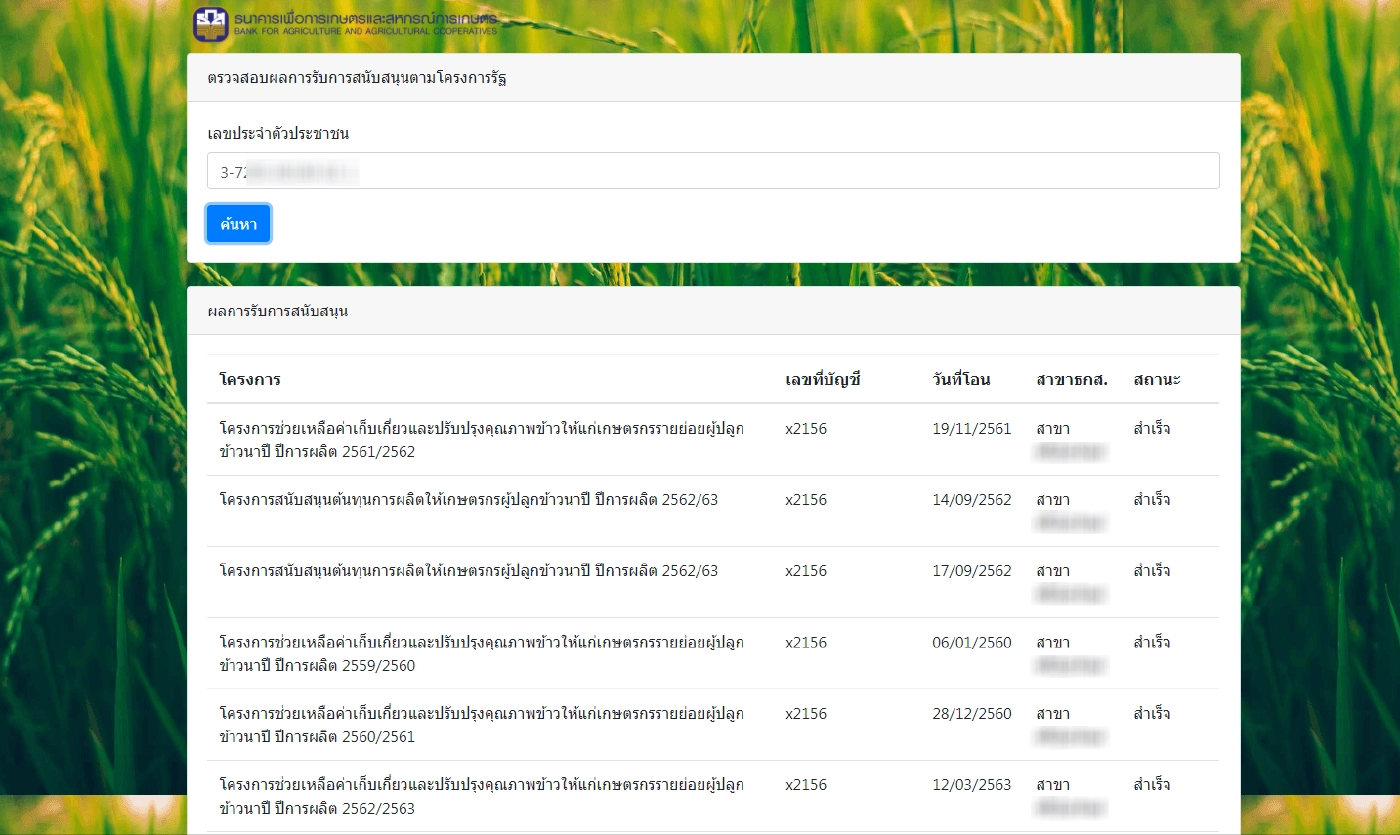Image resolution: width=1400 pixels, height=835 pixels.
Task: Select the สาขาธกส. column header
Action: [1072, 380]
